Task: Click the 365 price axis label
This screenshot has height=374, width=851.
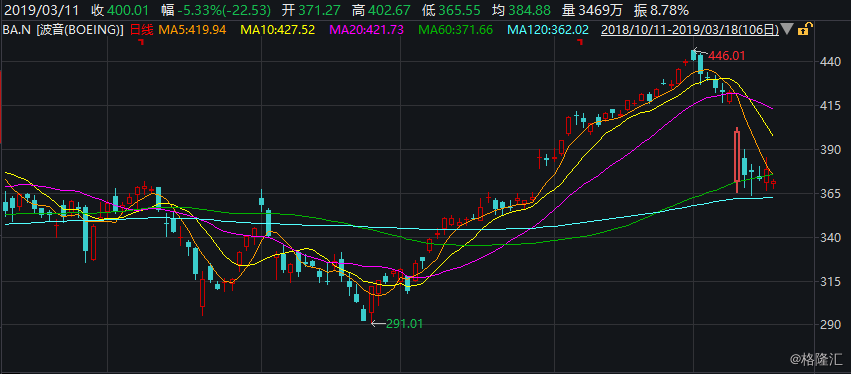Action: click(831, 193)
